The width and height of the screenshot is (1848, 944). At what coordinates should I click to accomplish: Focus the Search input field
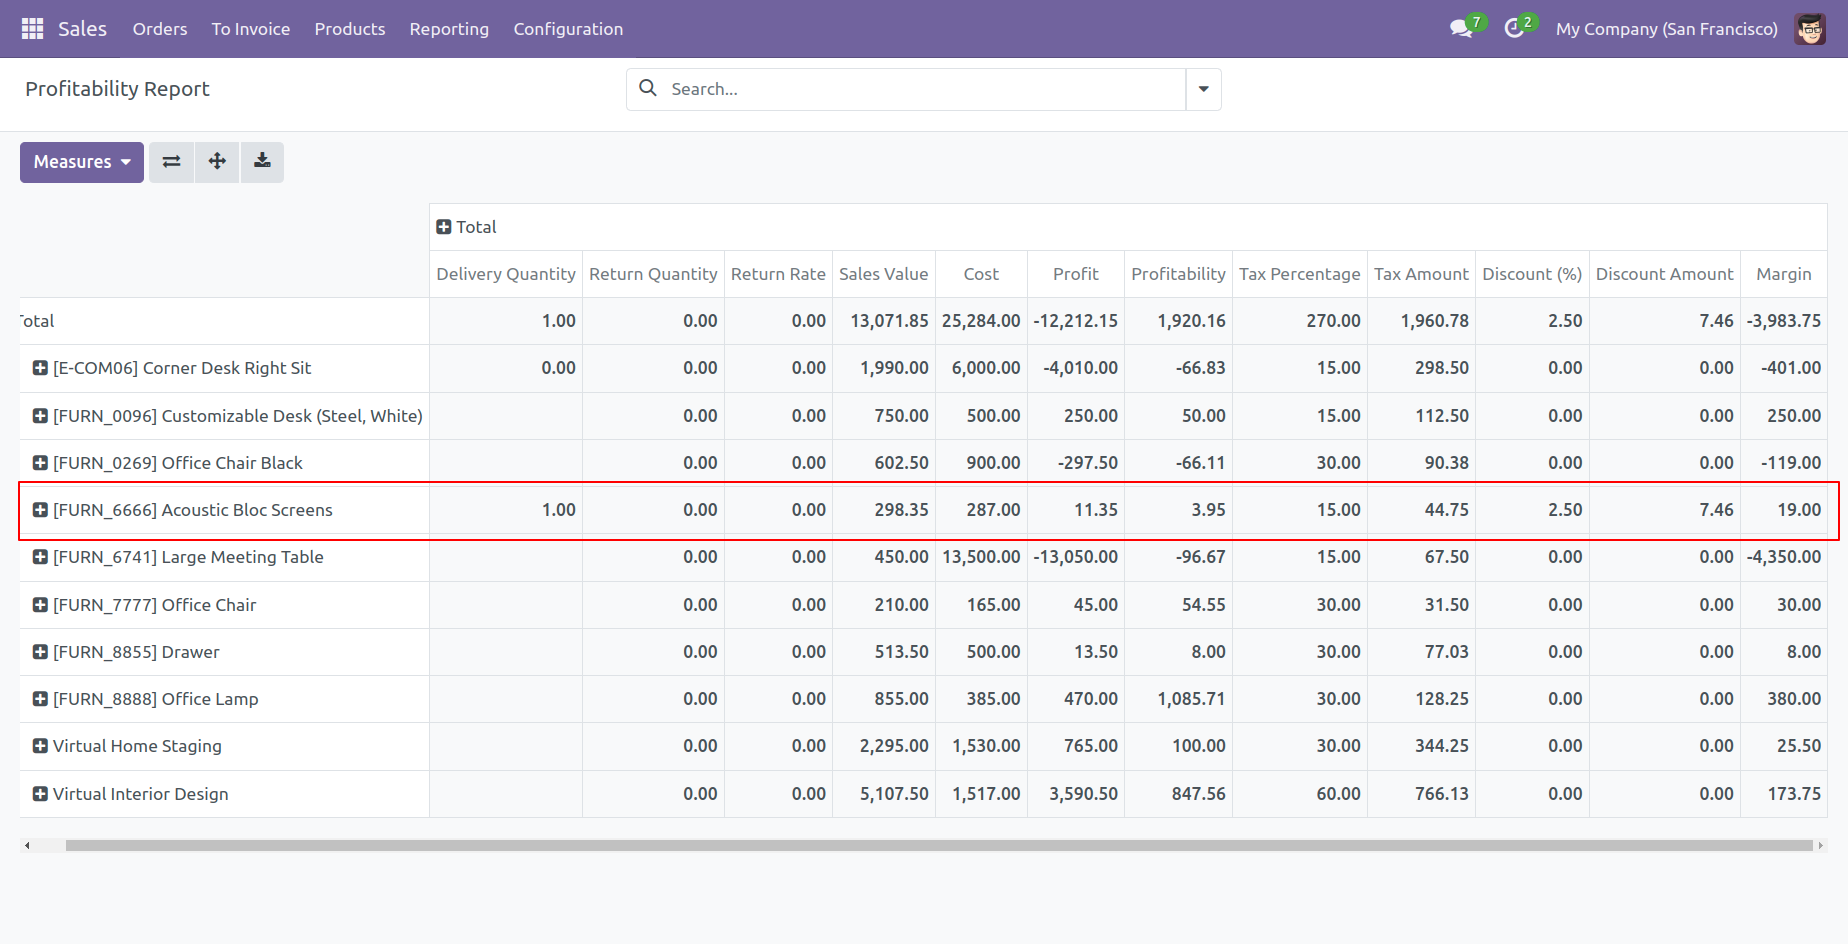point(925,89)
